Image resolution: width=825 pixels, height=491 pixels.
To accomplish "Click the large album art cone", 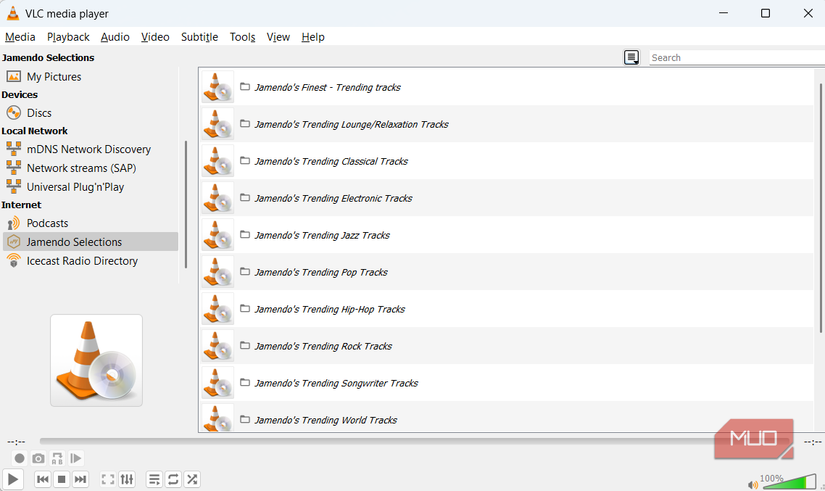I will pyautogui.click(x=96, y=360).
